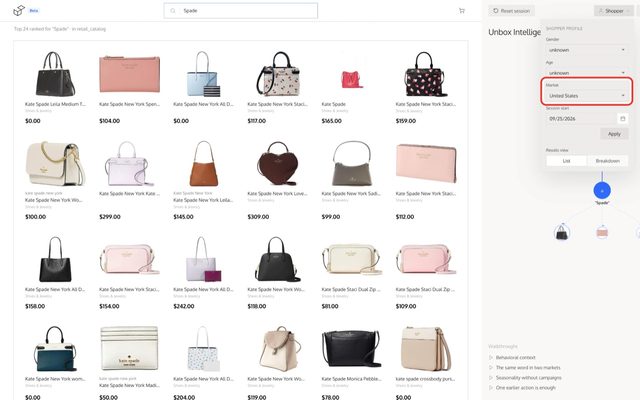Open the black floral Staci satchel priced $159.00

pyautogui.click(x=424, y=74)
